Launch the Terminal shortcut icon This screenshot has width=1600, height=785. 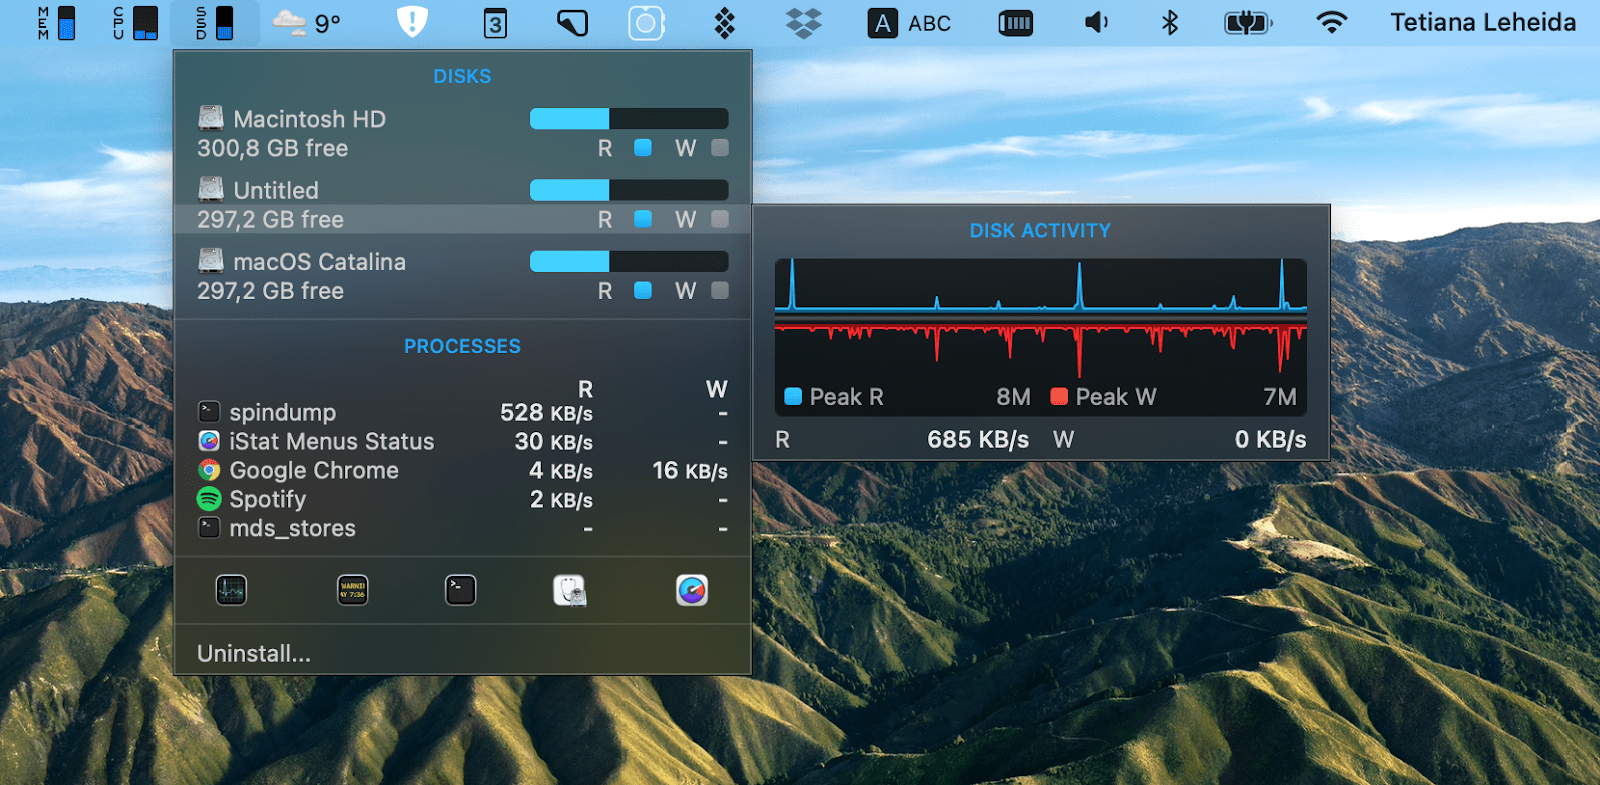(460, 590)
